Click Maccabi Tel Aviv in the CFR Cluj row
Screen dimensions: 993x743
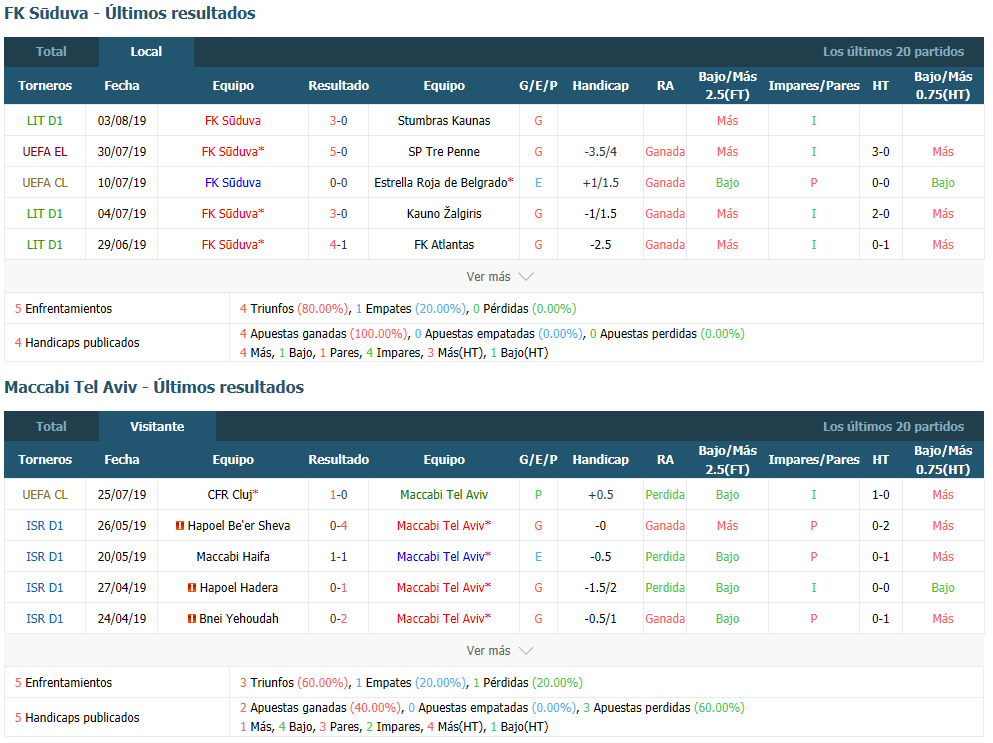(444, 495)
